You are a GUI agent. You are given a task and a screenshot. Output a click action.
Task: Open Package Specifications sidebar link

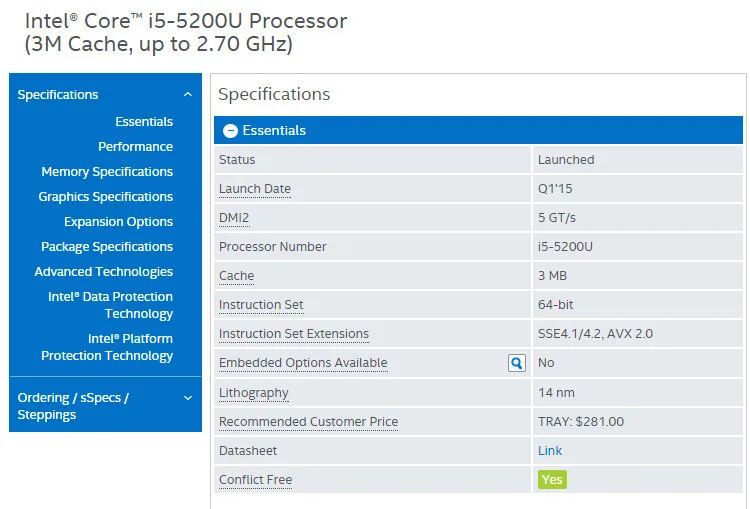point(107,247)
